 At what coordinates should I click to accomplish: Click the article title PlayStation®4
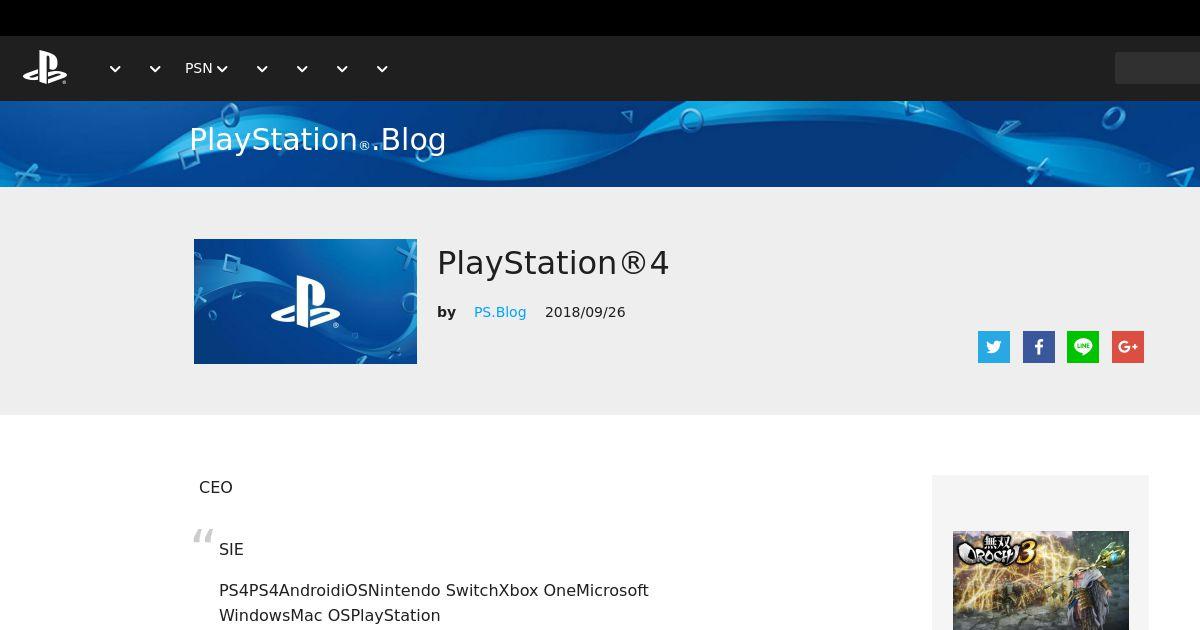pyautogui.click(x=553, y=263)
